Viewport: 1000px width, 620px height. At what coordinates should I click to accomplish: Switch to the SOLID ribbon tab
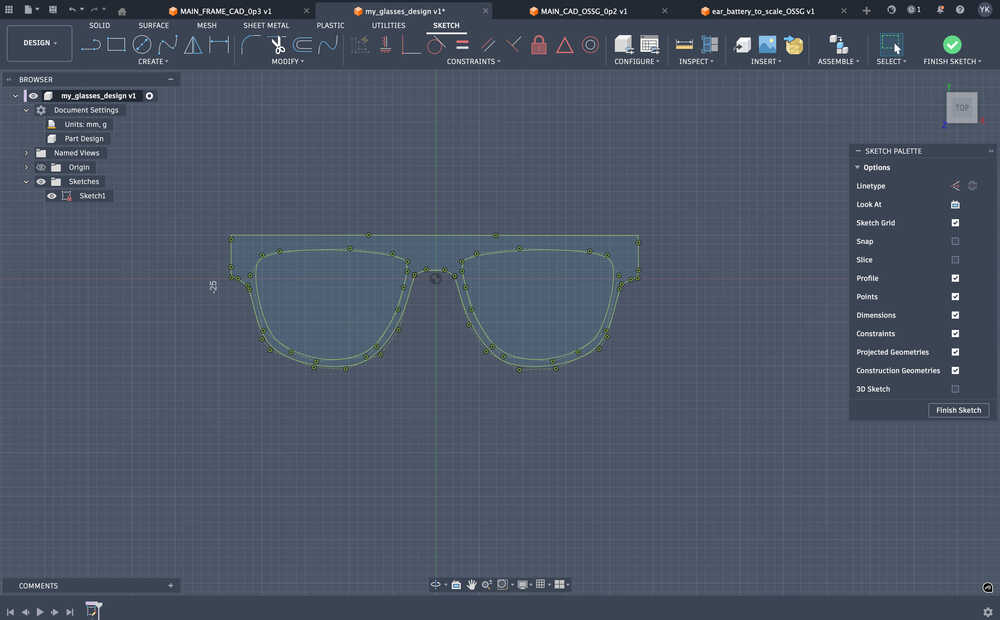99,25
